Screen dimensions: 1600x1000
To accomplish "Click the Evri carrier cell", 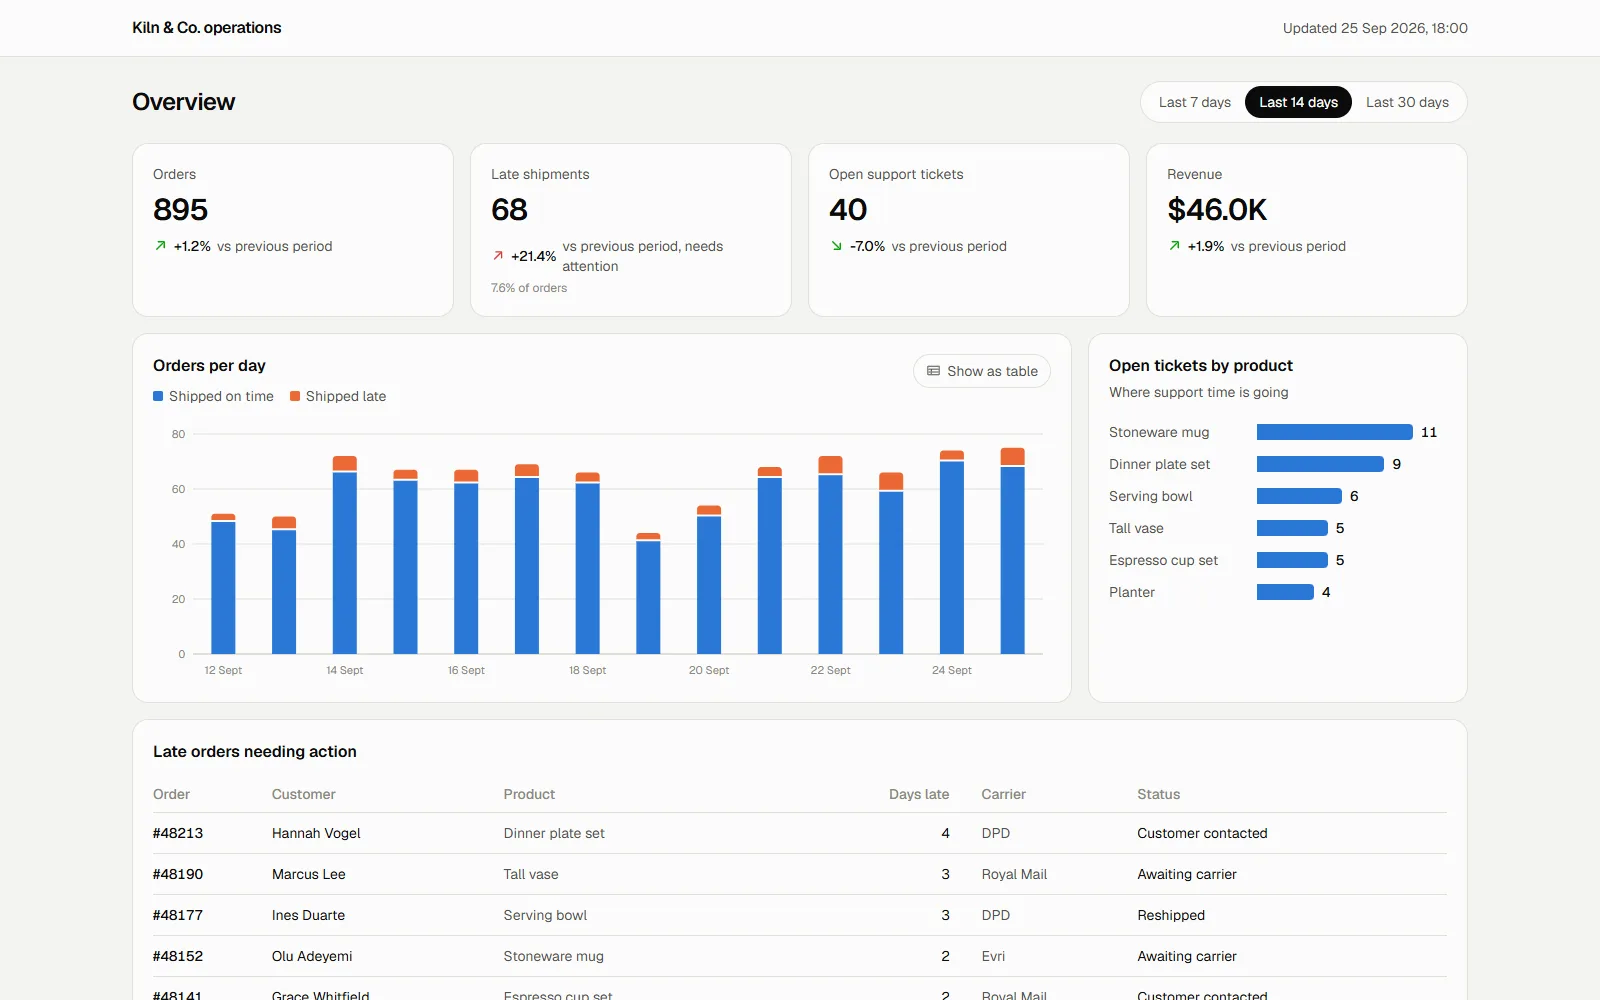I will click(993, 956).
